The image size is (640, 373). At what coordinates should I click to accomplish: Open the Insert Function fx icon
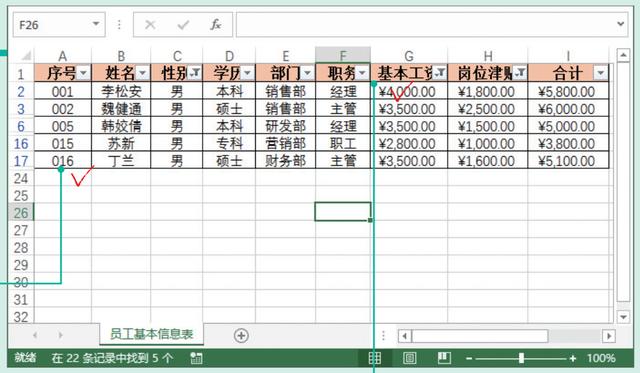216,25
